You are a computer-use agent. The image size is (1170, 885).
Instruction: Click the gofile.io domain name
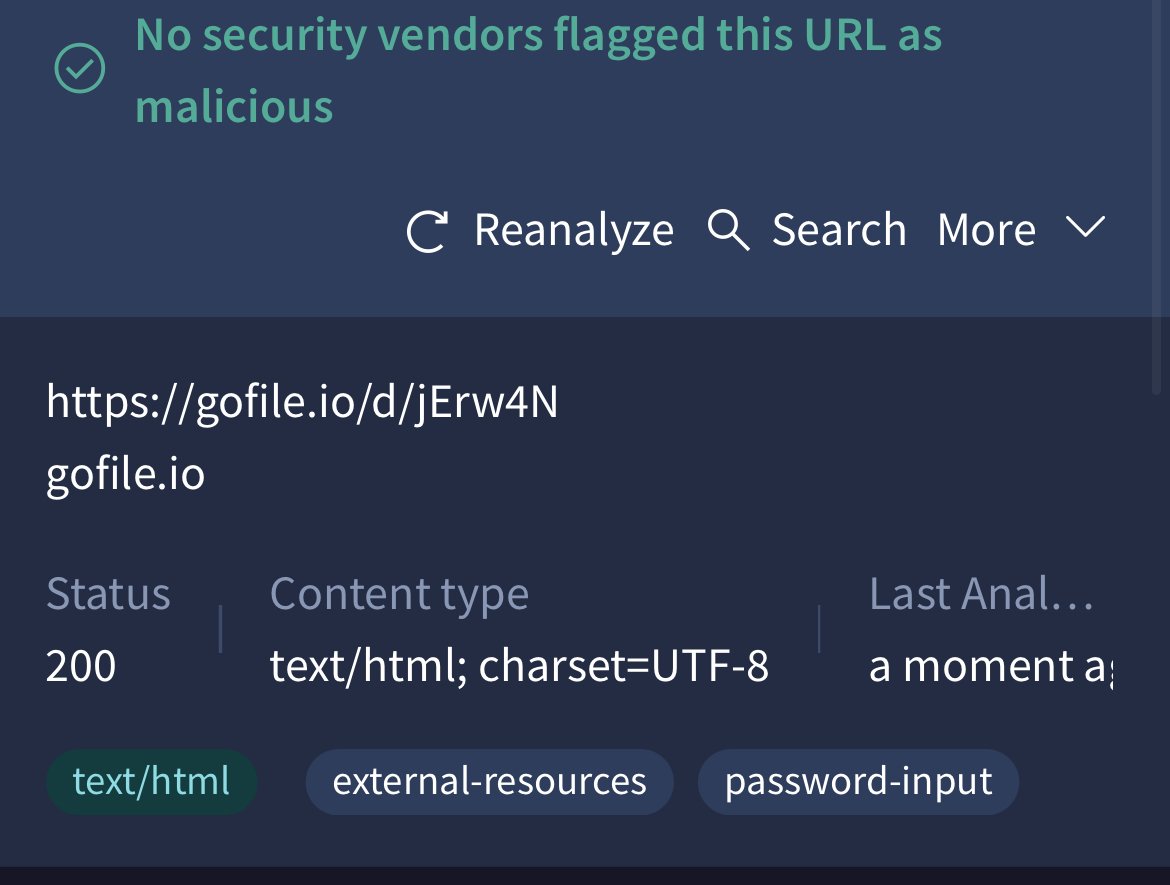click(x=126, y=473)
